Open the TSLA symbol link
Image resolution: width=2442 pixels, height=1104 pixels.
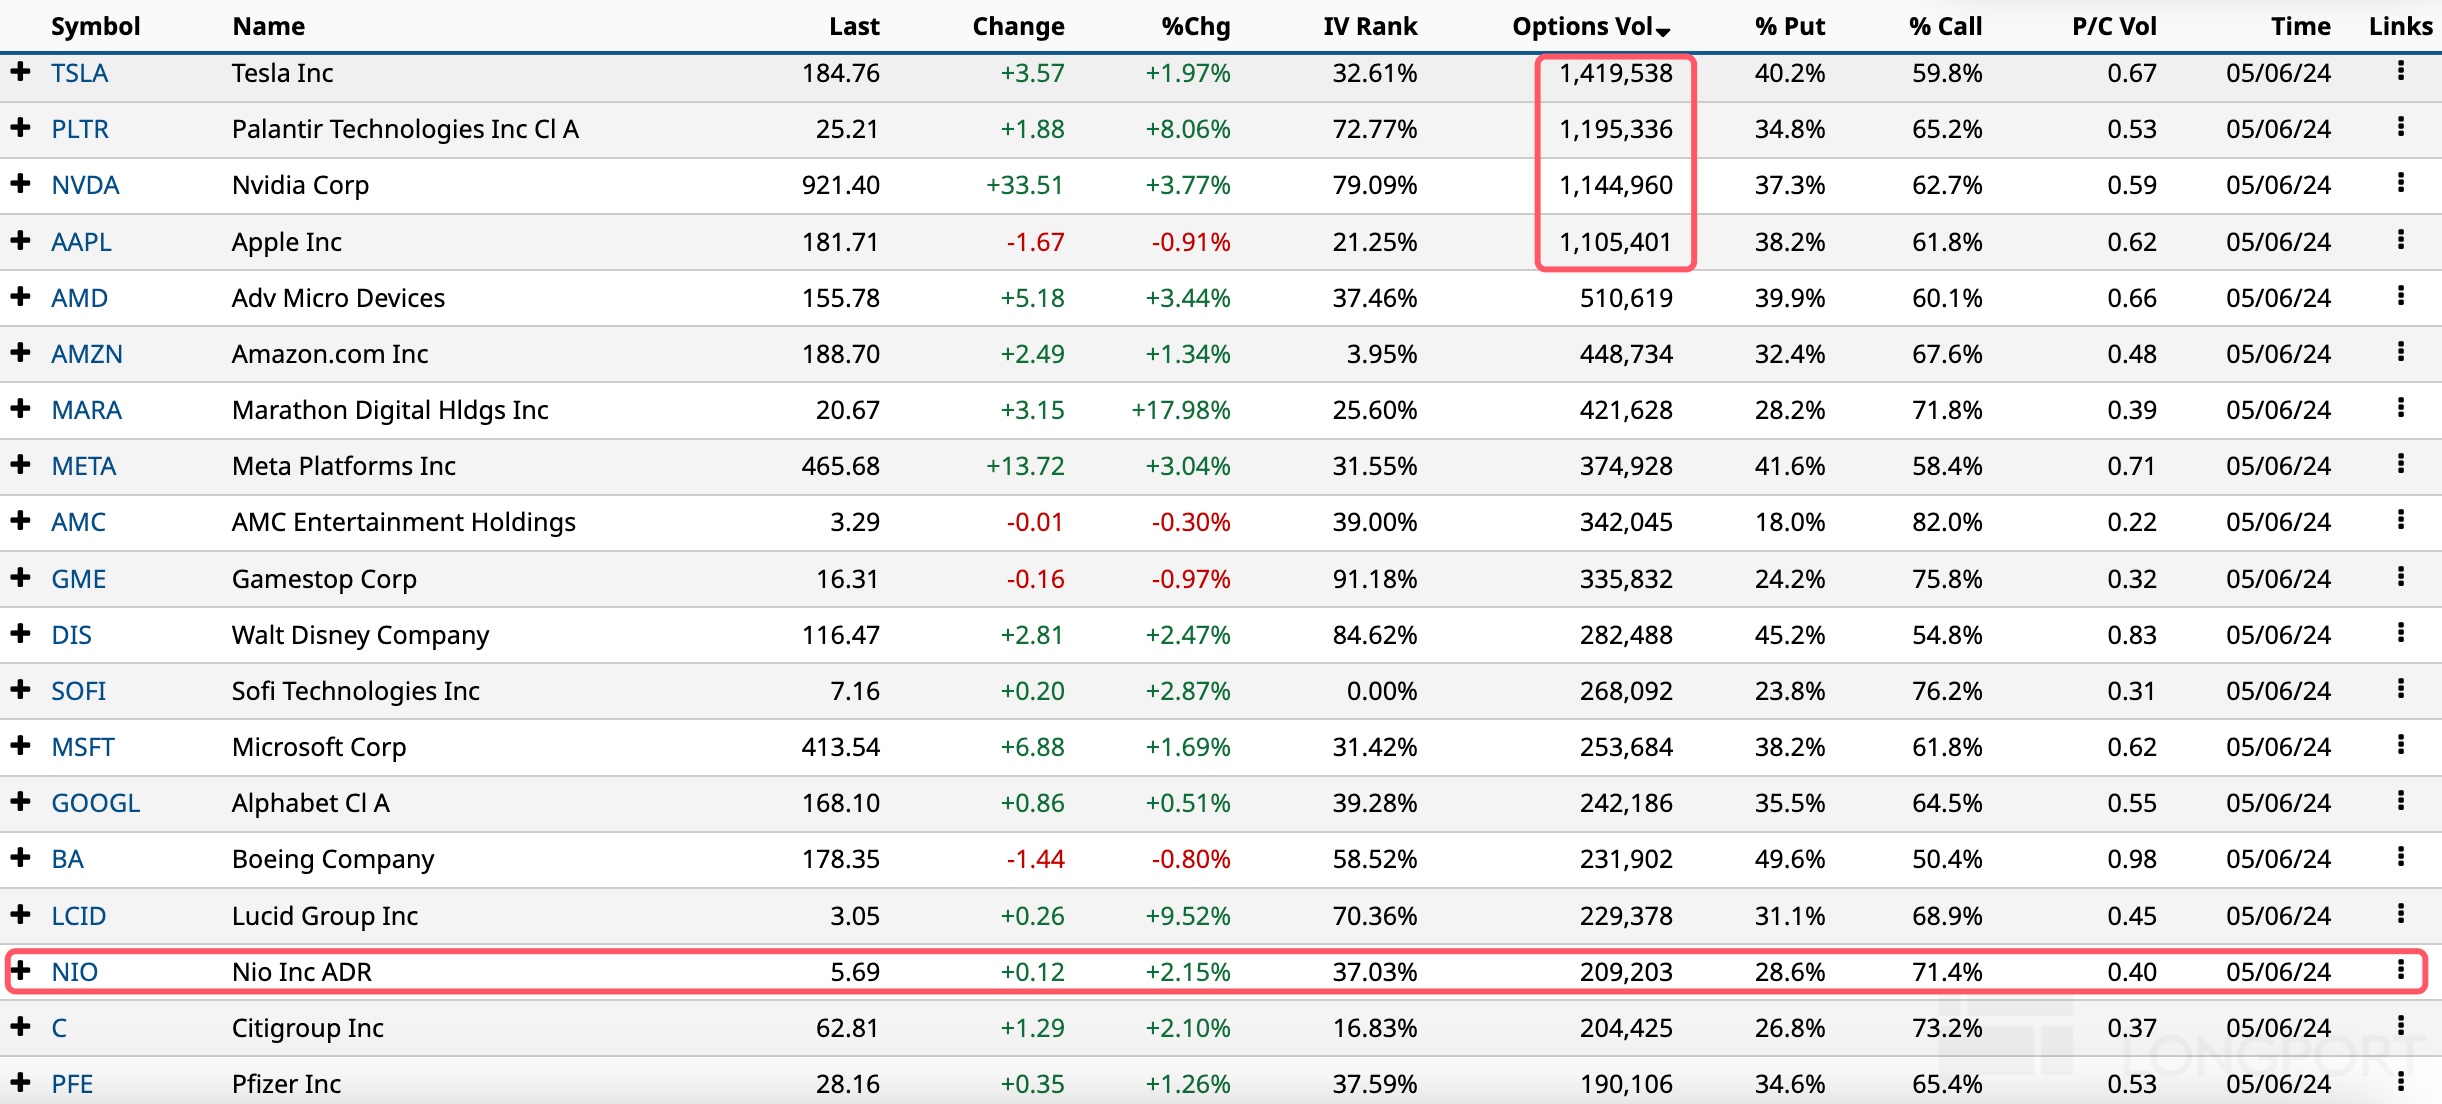point(79,73)
